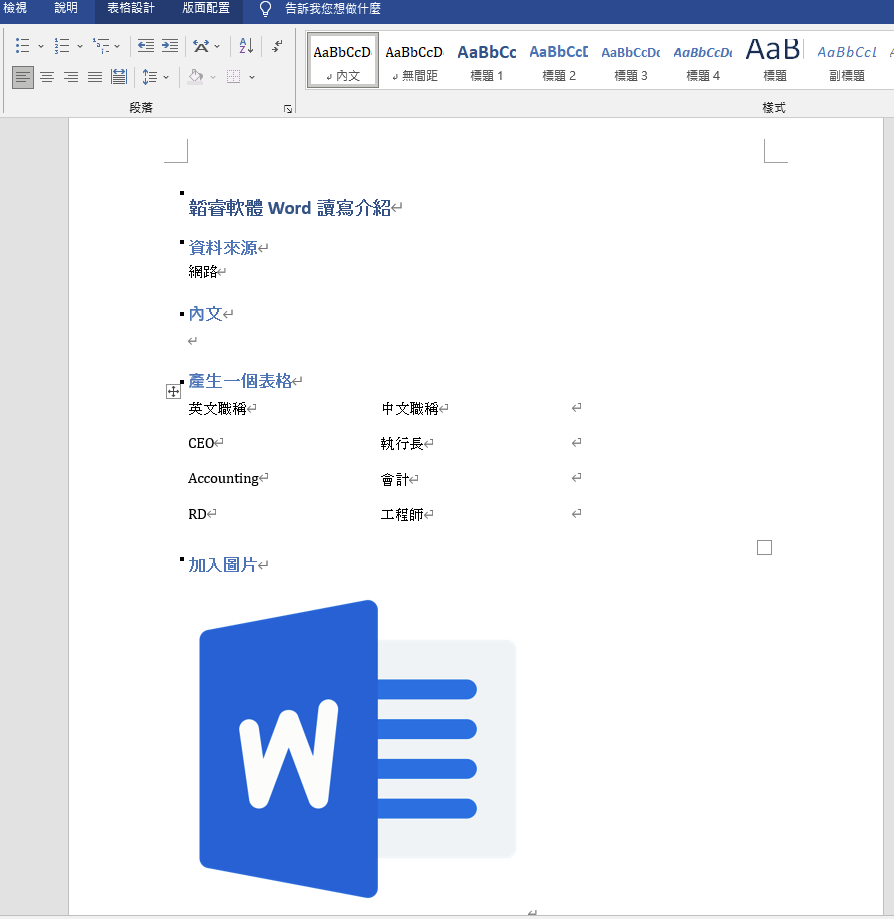Open borders dropdown arrow

[252, 77]
